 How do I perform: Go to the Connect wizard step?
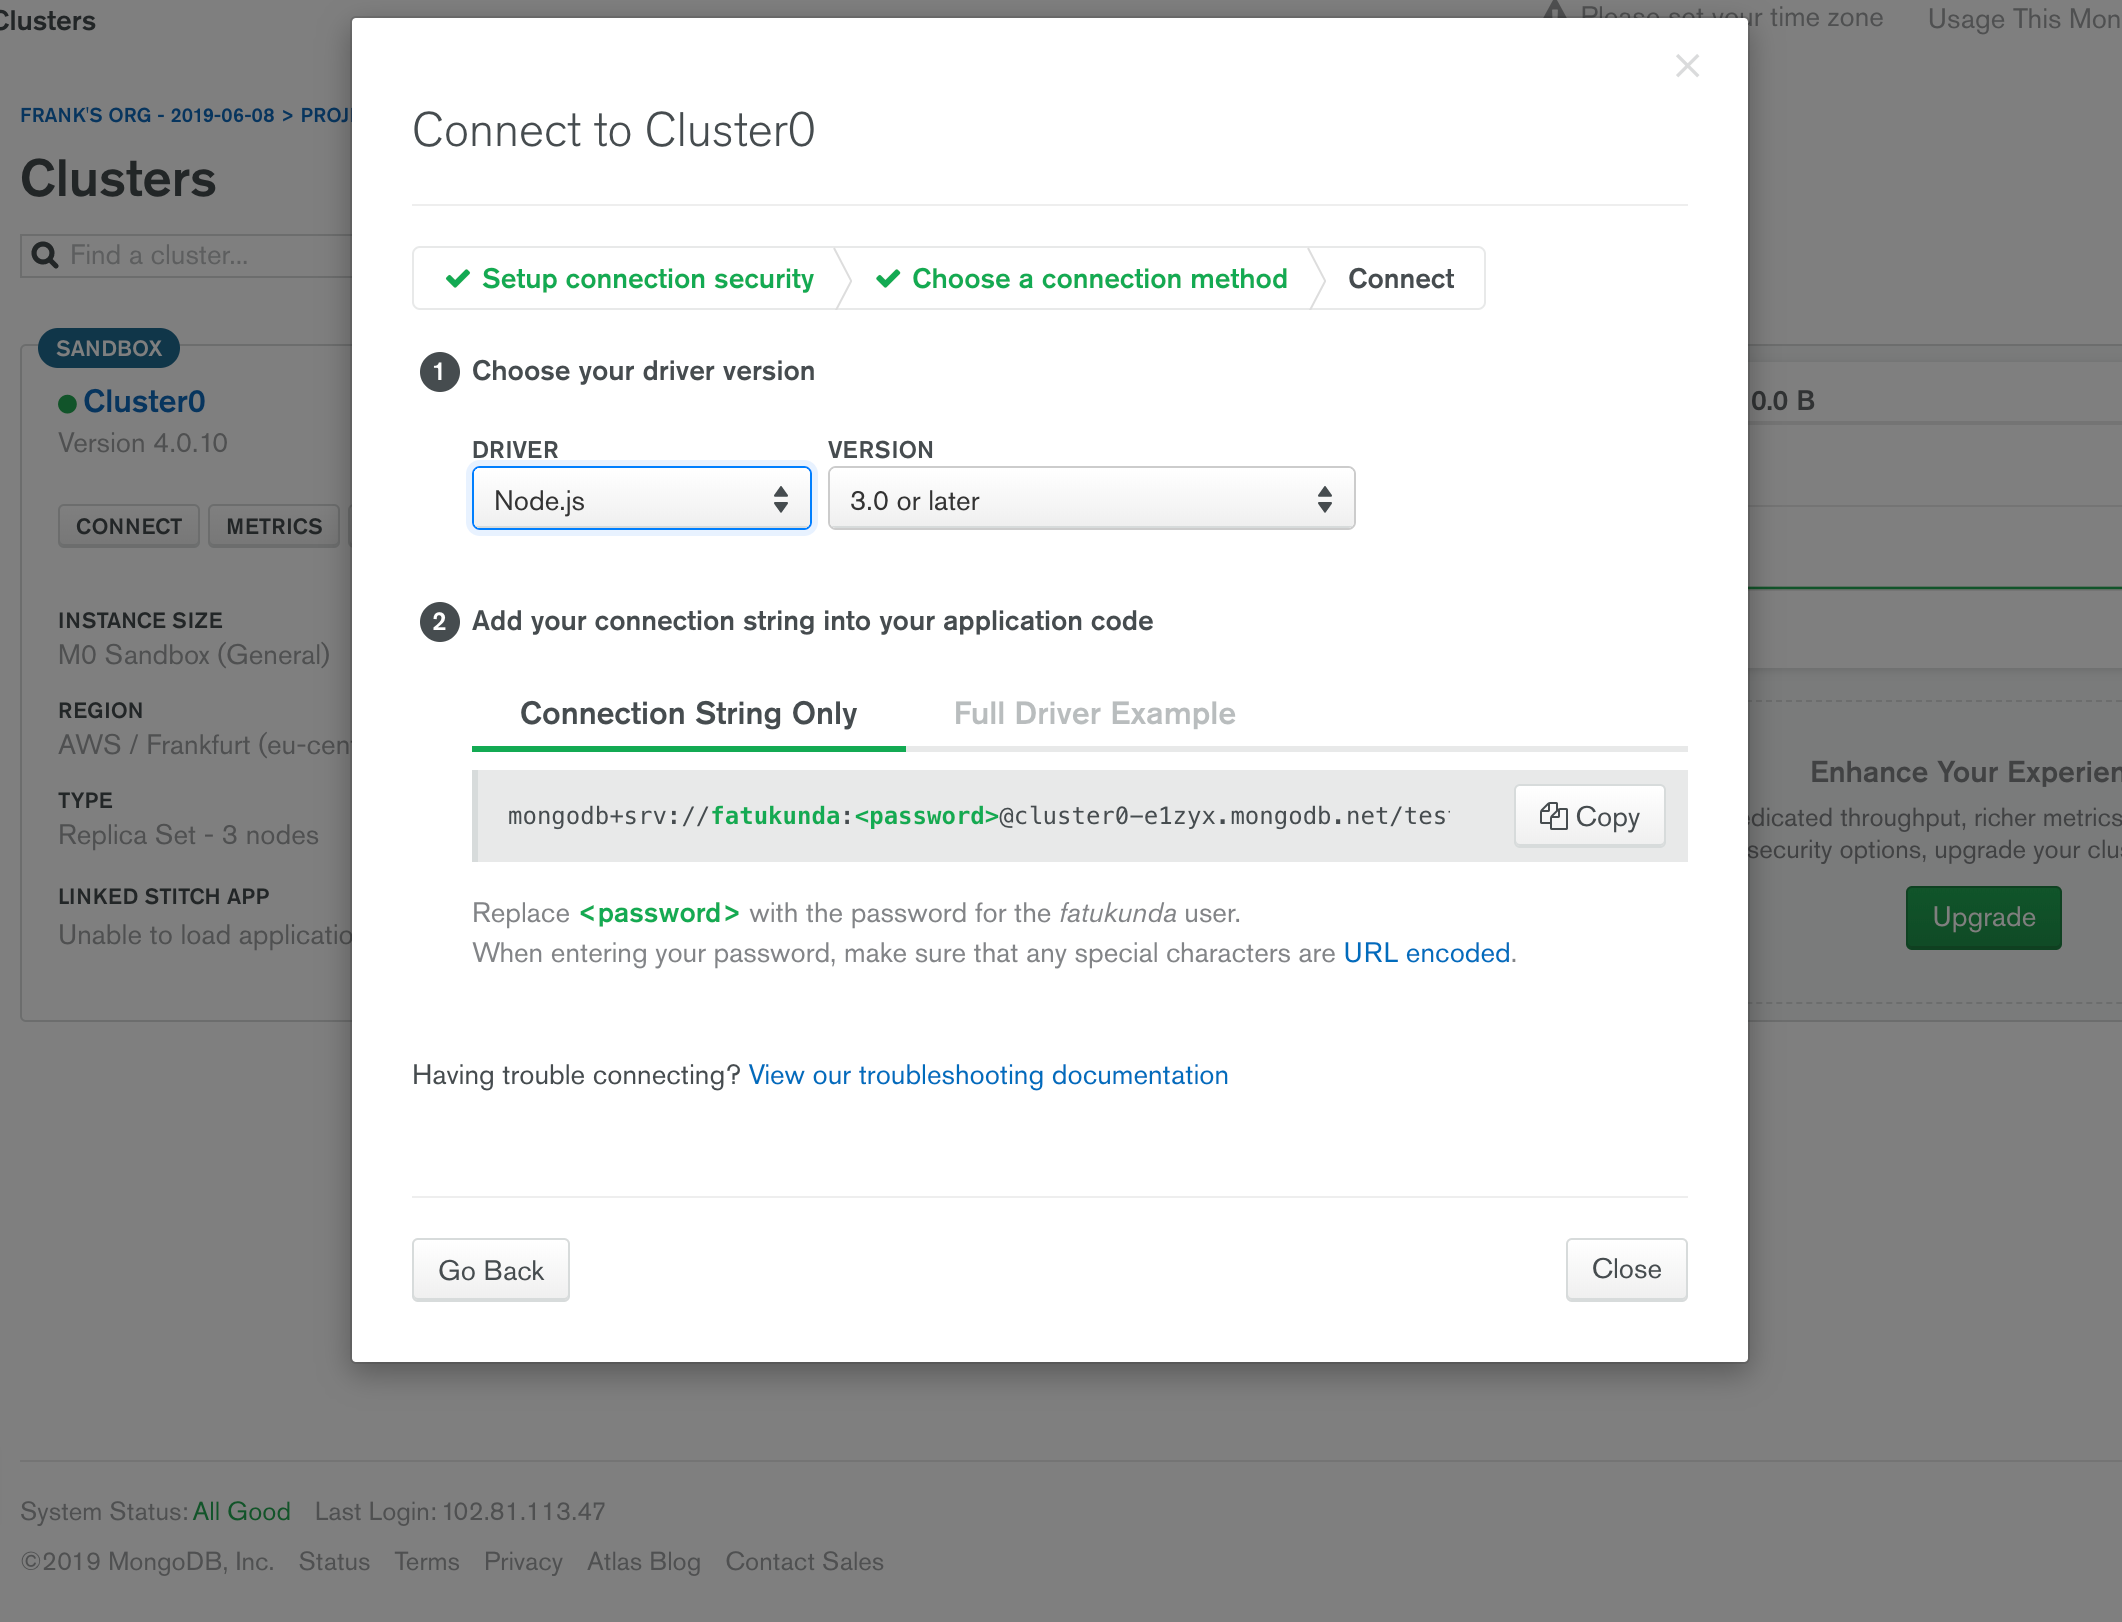click(1400, 279)
